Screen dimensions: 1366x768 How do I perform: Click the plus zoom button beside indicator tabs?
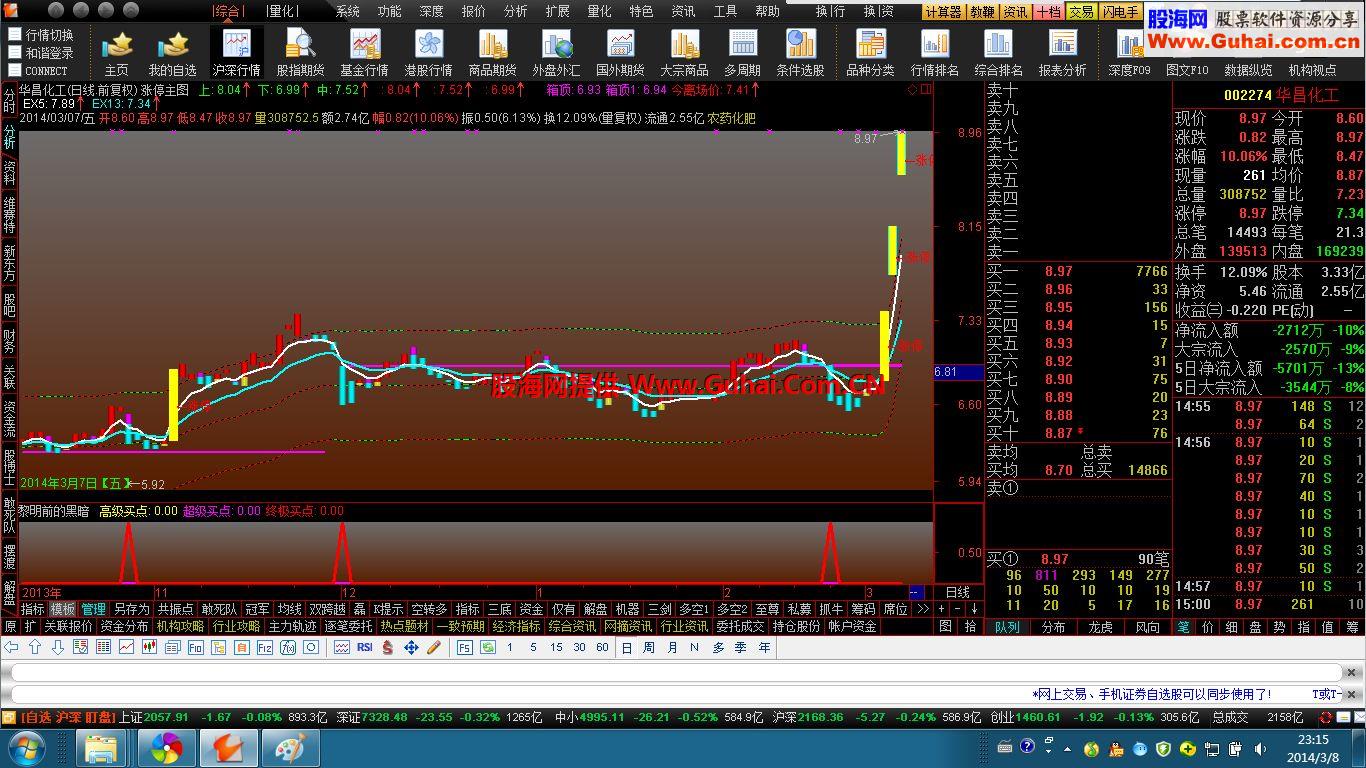tap(941, 609)
